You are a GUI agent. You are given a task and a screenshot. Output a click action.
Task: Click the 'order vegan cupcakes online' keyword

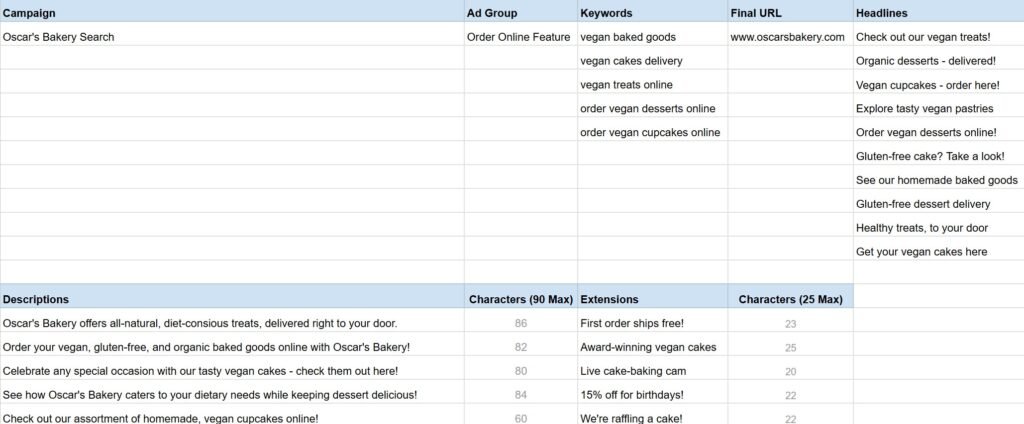point(652,132)
